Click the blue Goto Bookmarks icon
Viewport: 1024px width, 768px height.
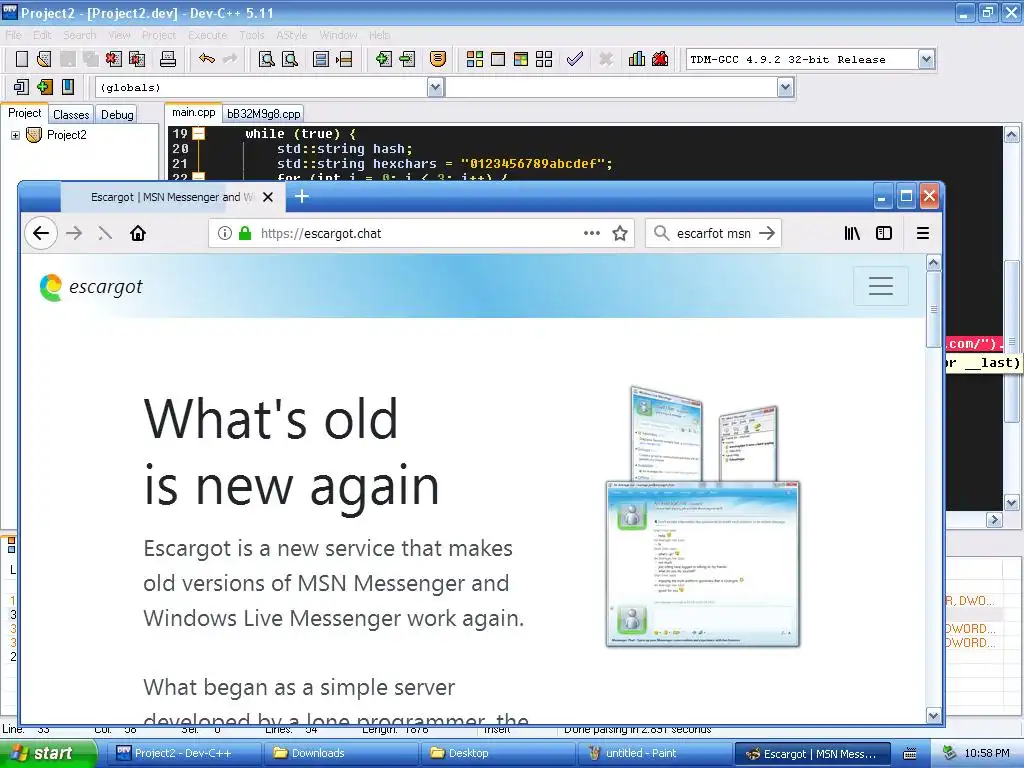point(68,87)
